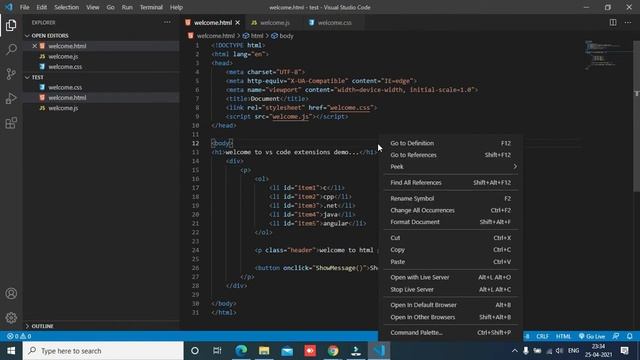Screen dimensions: 640x360
Task: Click the feedback icon in status bar
Action: [x=616, y=336]
